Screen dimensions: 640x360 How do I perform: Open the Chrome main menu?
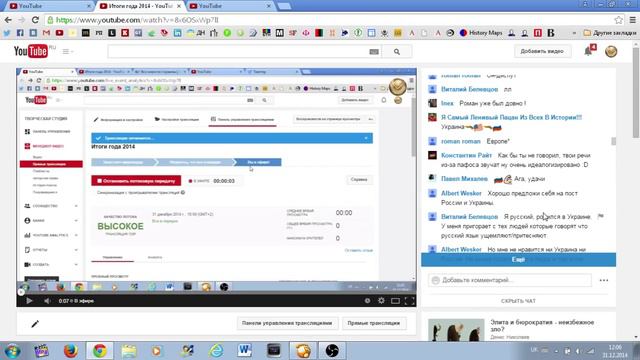tap(633, 20)
